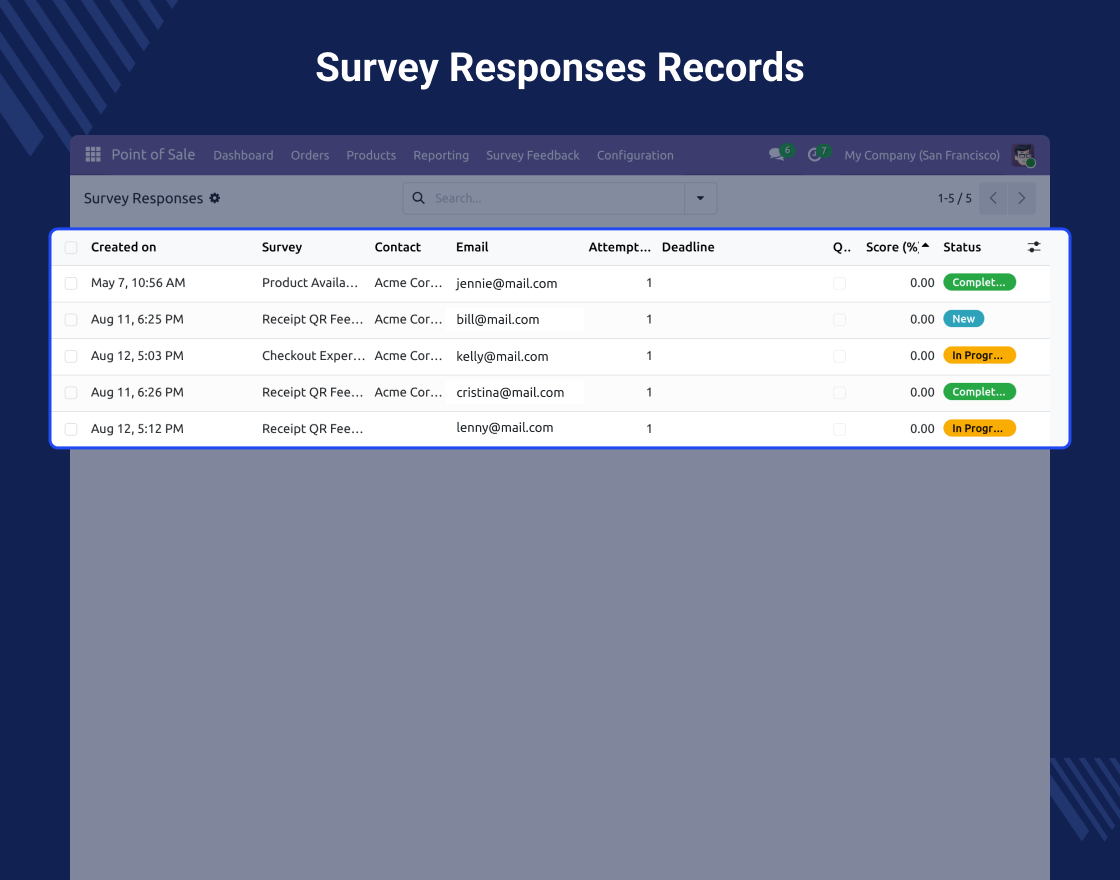Select the May 7, 10:56 AM row checkbox

[71, 284]
